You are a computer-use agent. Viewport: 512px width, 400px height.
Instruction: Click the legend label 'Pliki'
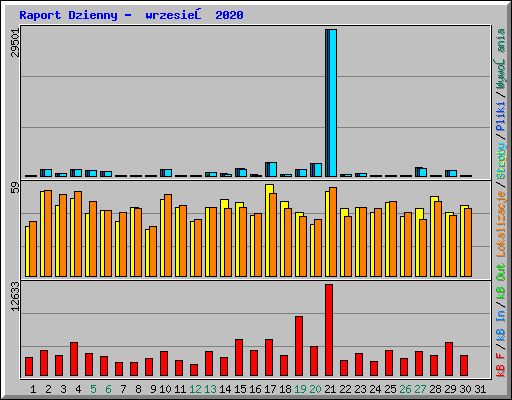500,116
